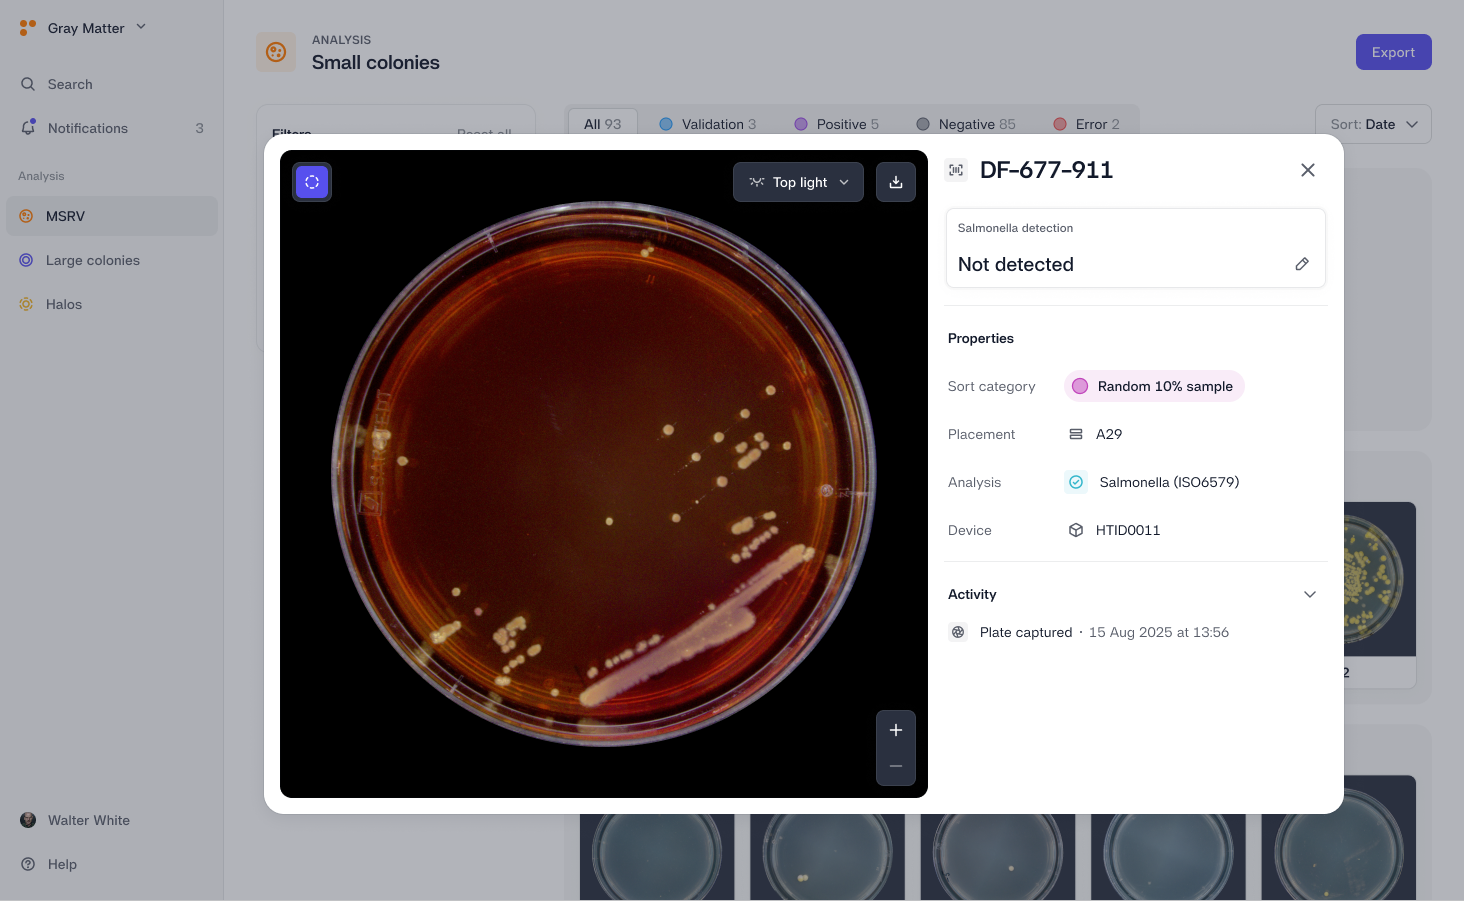The width and height of the screenshot is (1464, 901).
Task: Click the Help question mark icon
Action: pos(28,864)
